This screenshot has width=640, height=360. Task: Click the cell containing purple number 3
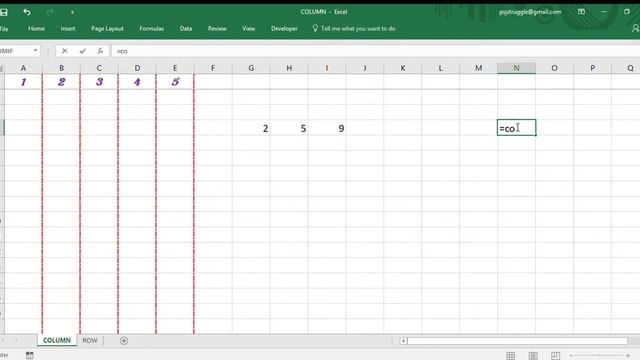coord(99,82)
